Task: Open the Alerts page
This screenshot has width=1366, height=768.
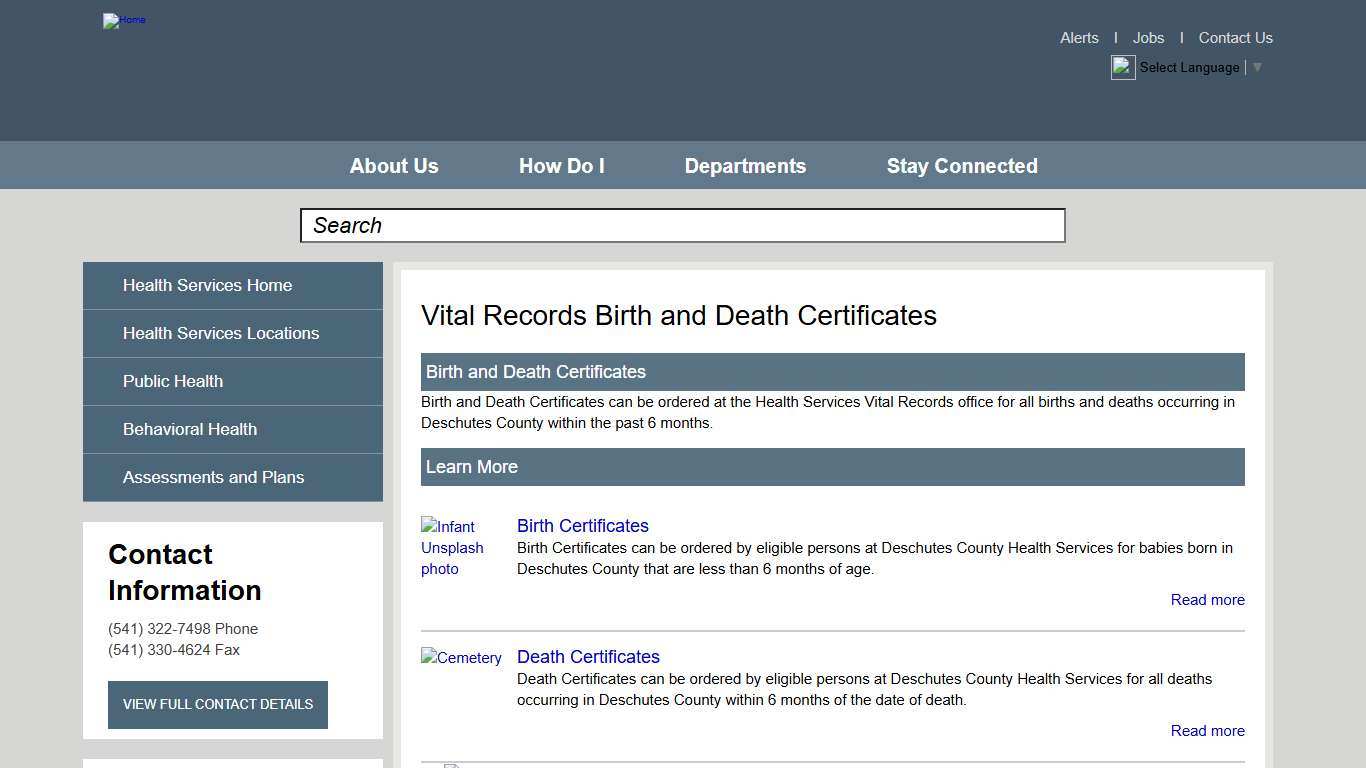Action: 1079,37
